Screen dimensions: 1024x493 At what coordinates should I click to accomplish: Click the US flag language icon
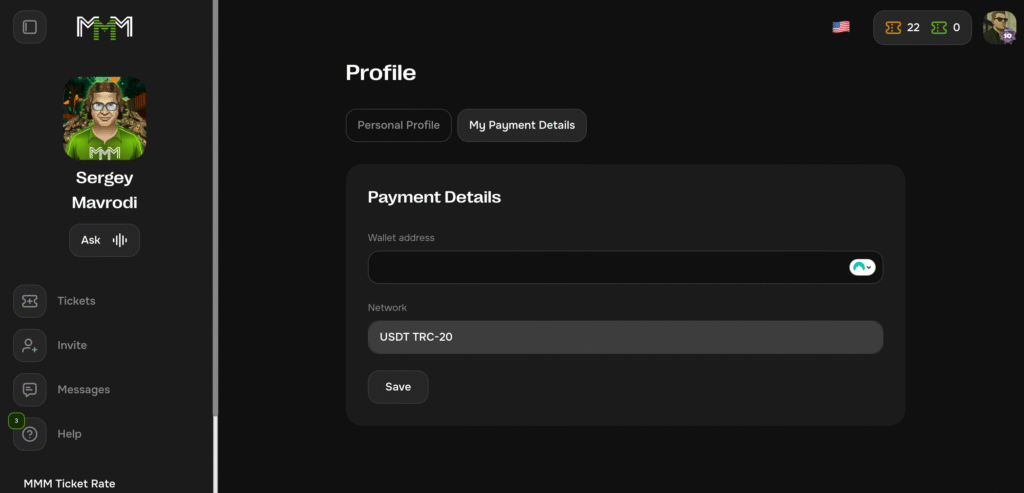(x=841, y=27)
